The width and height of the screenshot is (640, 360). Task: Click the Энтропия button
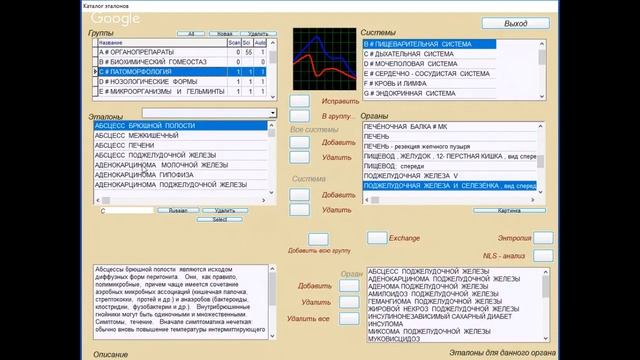[543, 238]
